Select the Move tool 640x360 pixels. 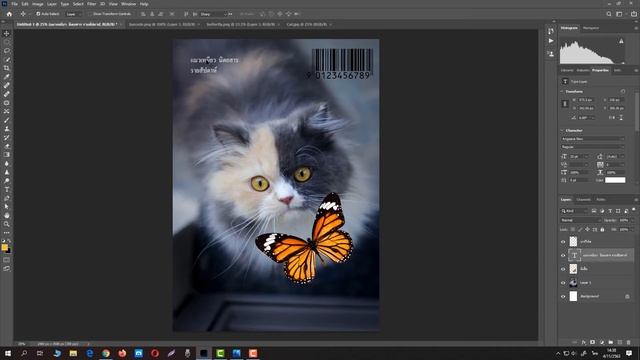point(7,33)
